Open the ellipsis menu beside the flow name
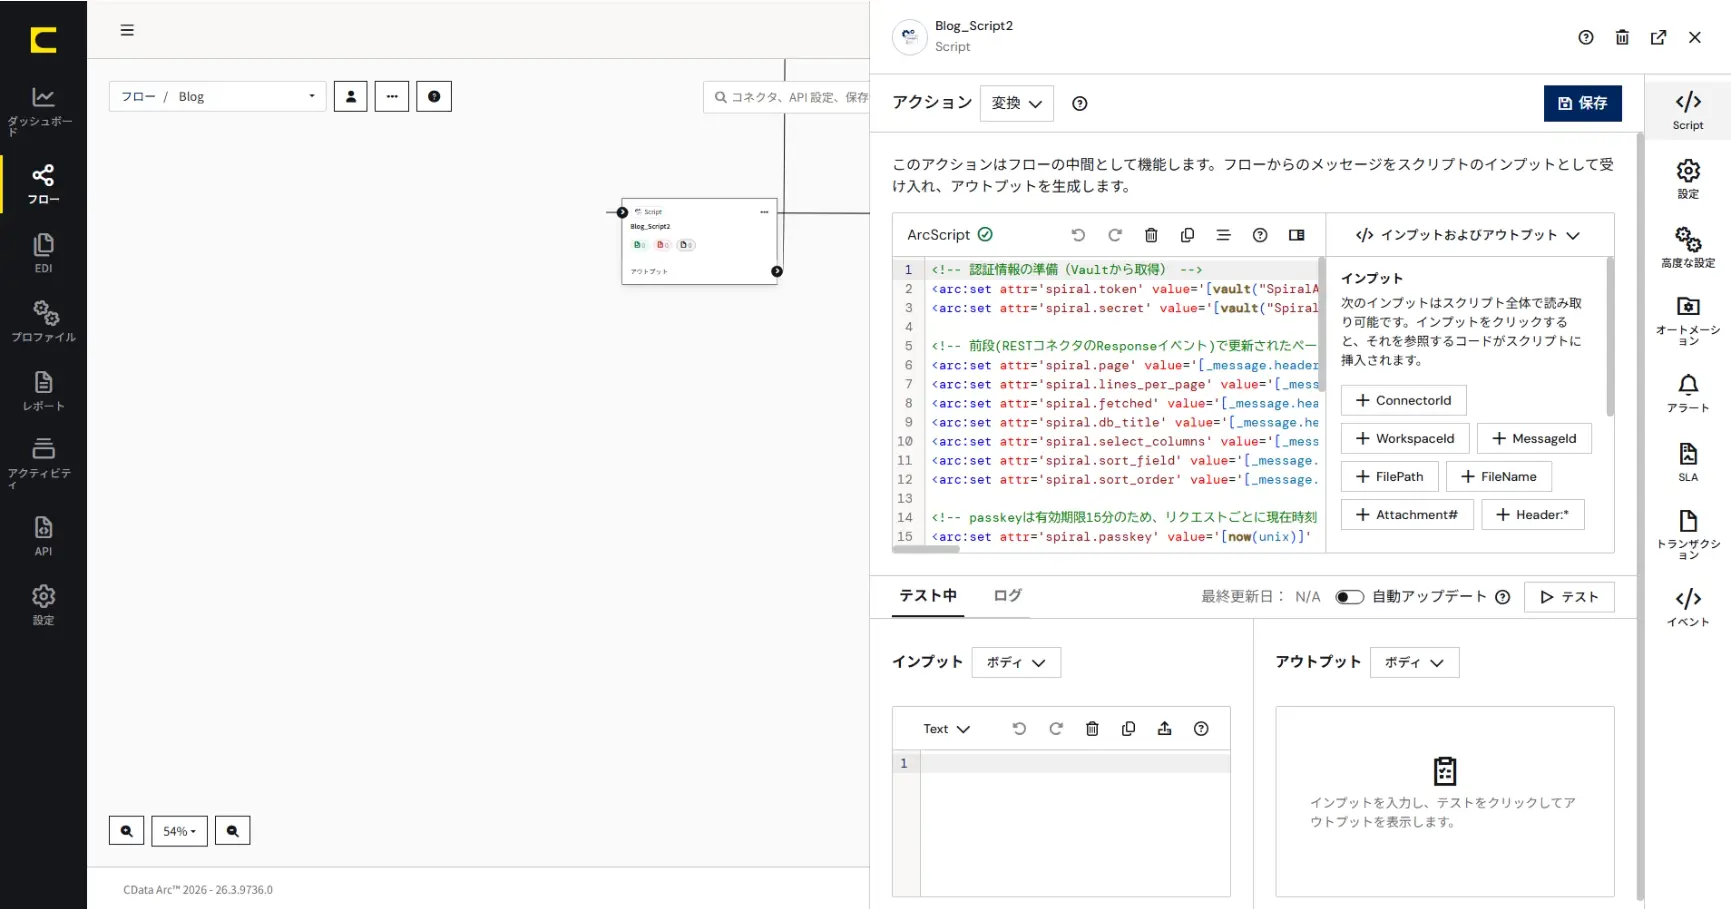 click(x=392, y=96)
